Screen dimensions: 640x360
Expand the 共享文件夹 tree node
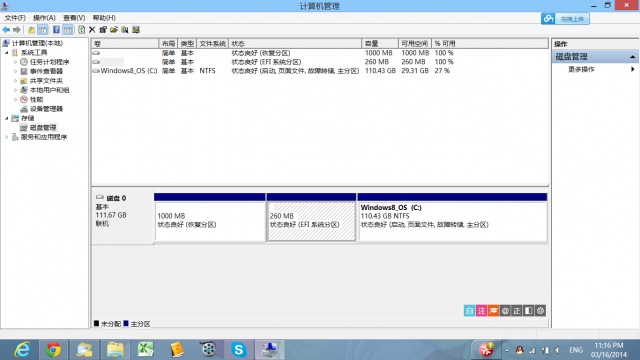16,81
